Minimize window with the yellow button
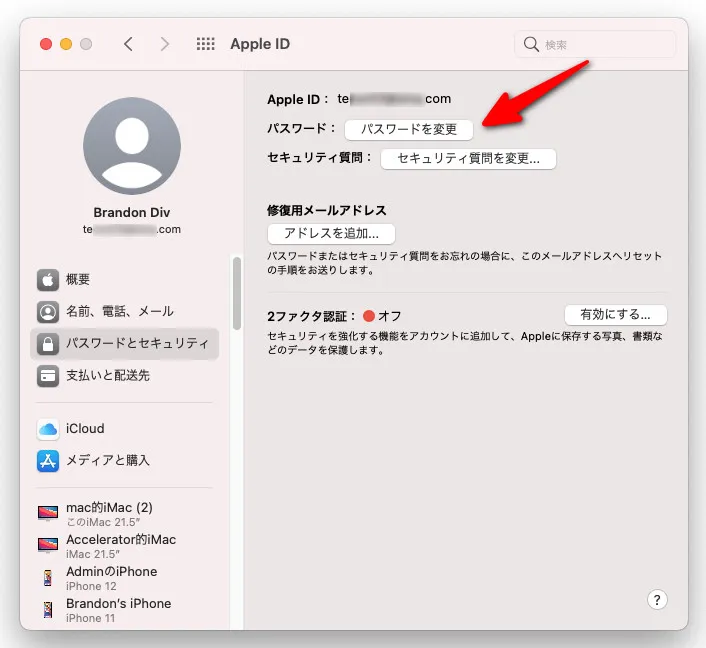706x648 pixels. coord(66,44)
